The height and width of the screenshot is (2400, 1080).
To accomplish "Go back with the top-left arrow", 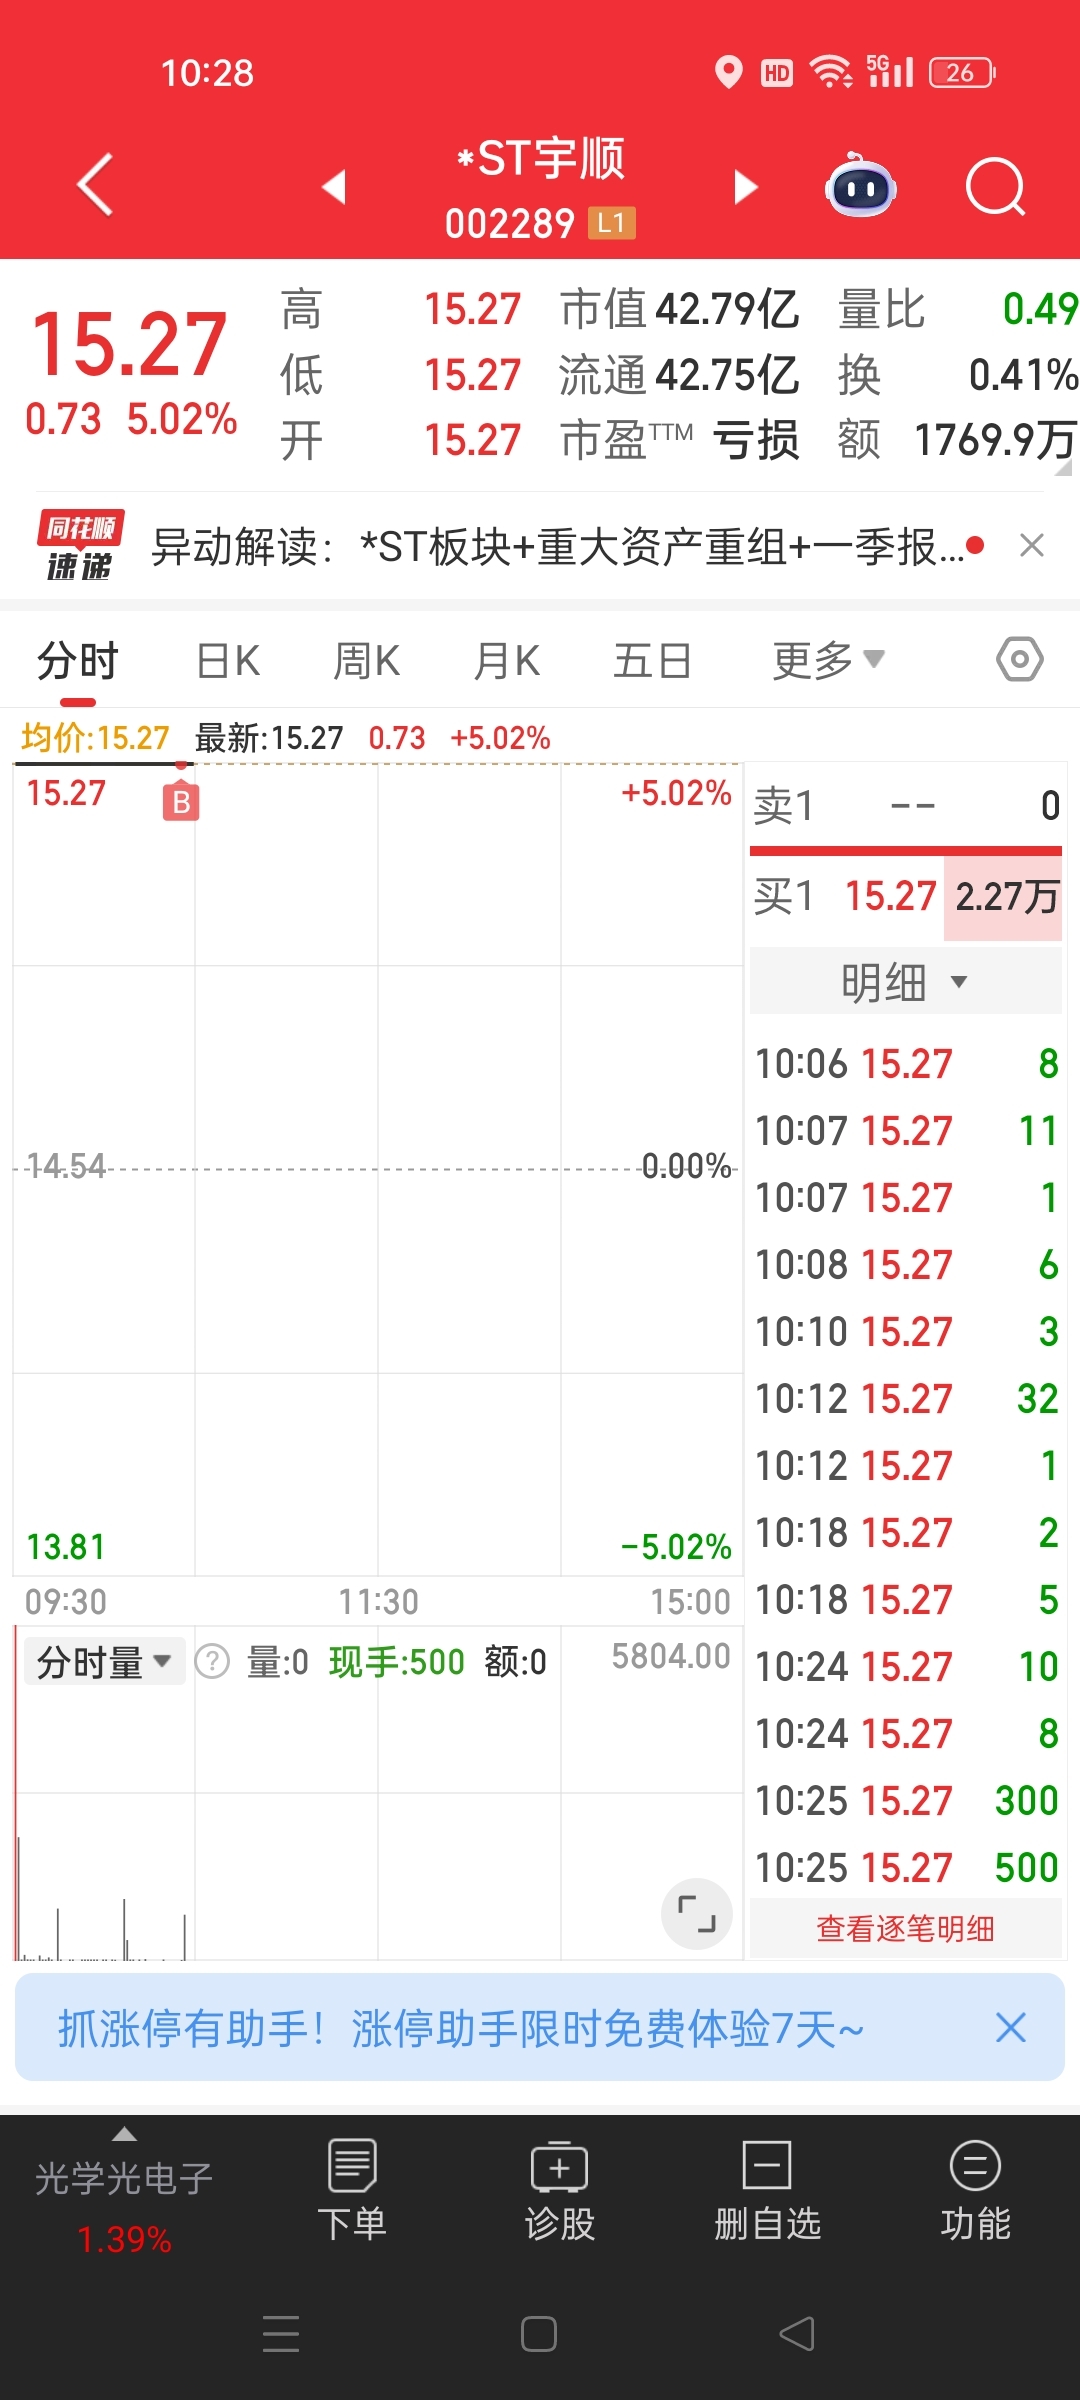I will [x=95, y=185].
